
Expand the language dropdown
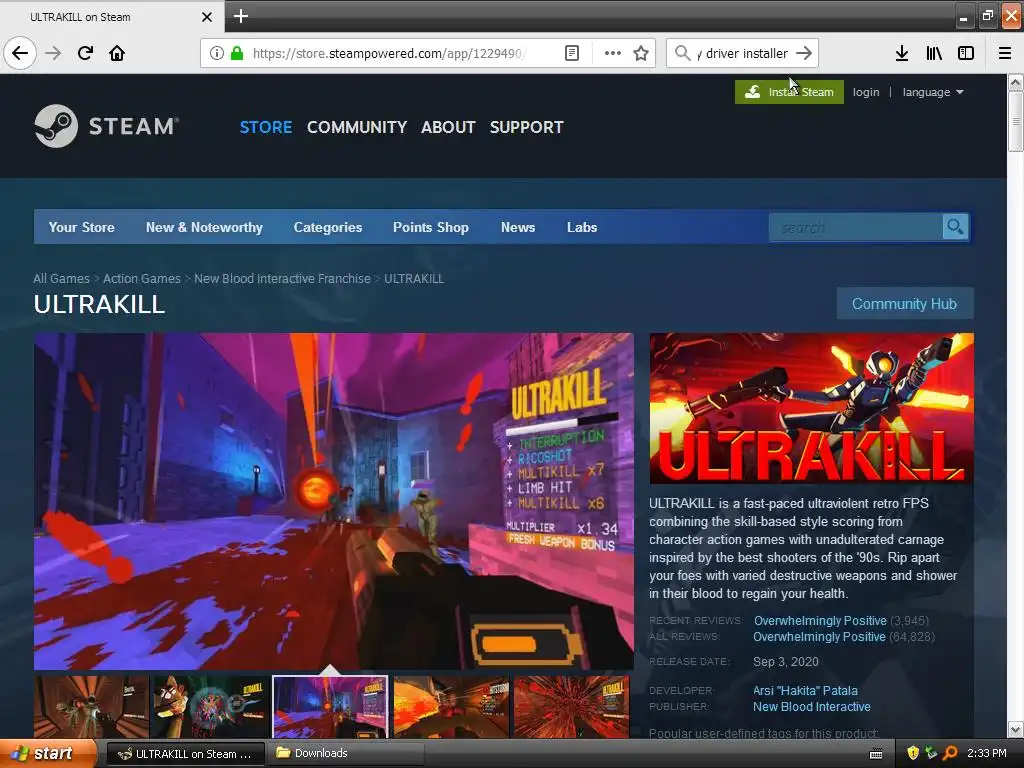click(933, 92)
